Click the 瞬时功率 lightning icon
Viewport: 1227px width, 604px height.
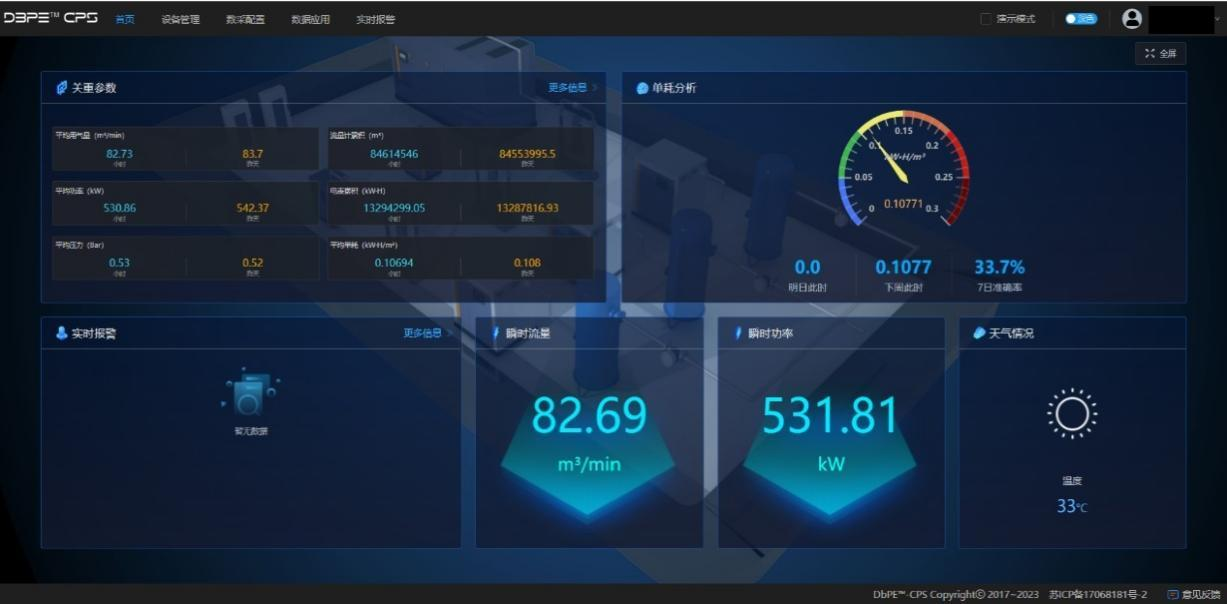[x=738, y=334]
